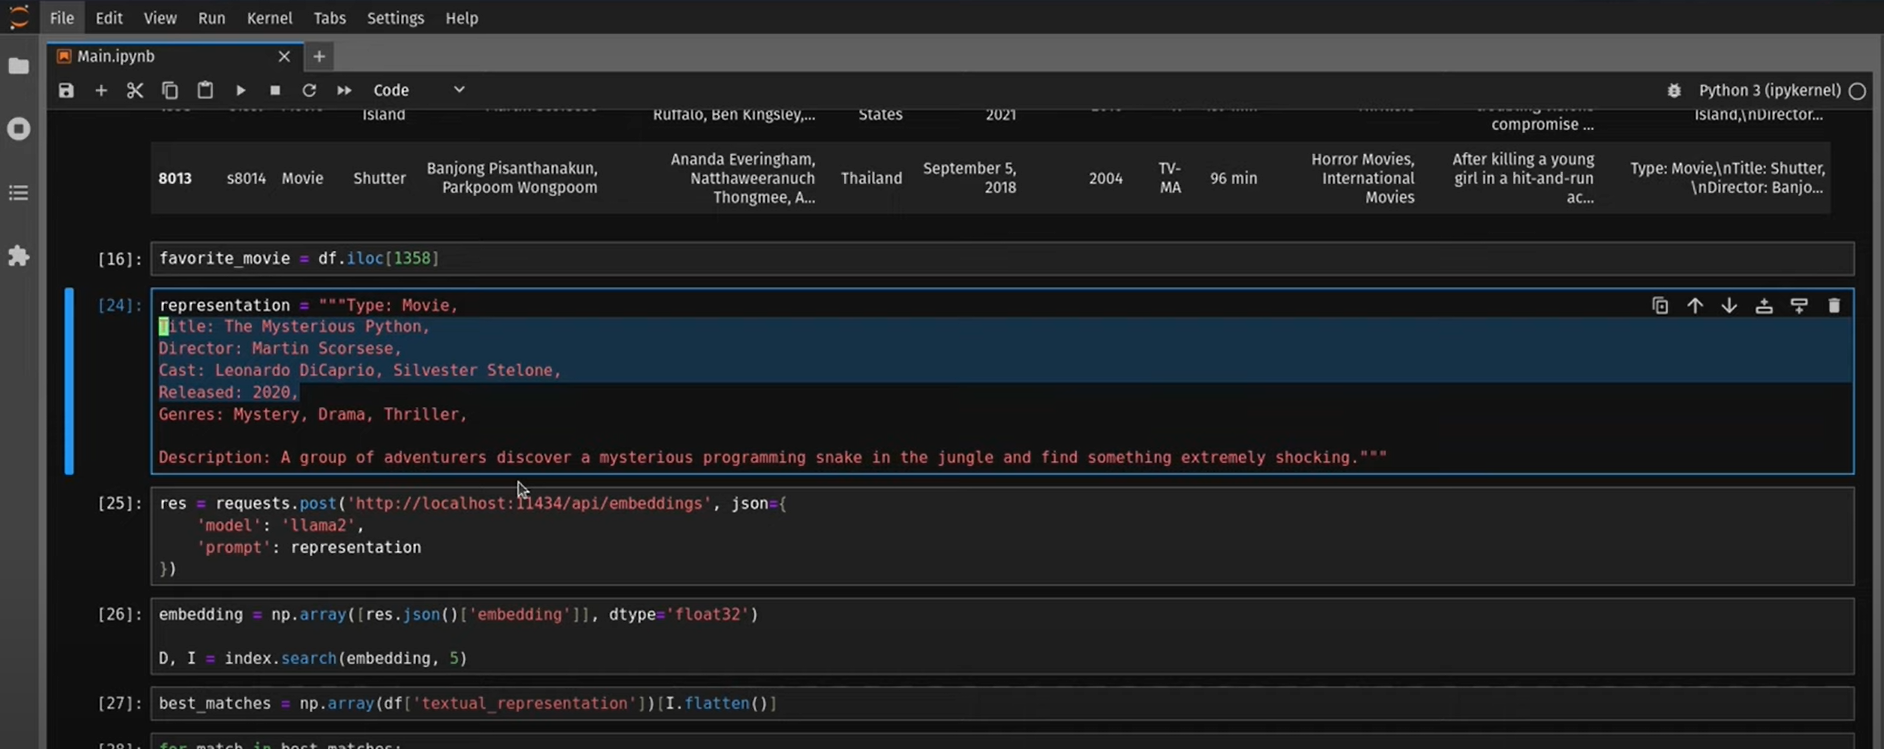Interrupt the kernel with the stop icon
The width and height of the screenshot is (1884, 749).
275,90
